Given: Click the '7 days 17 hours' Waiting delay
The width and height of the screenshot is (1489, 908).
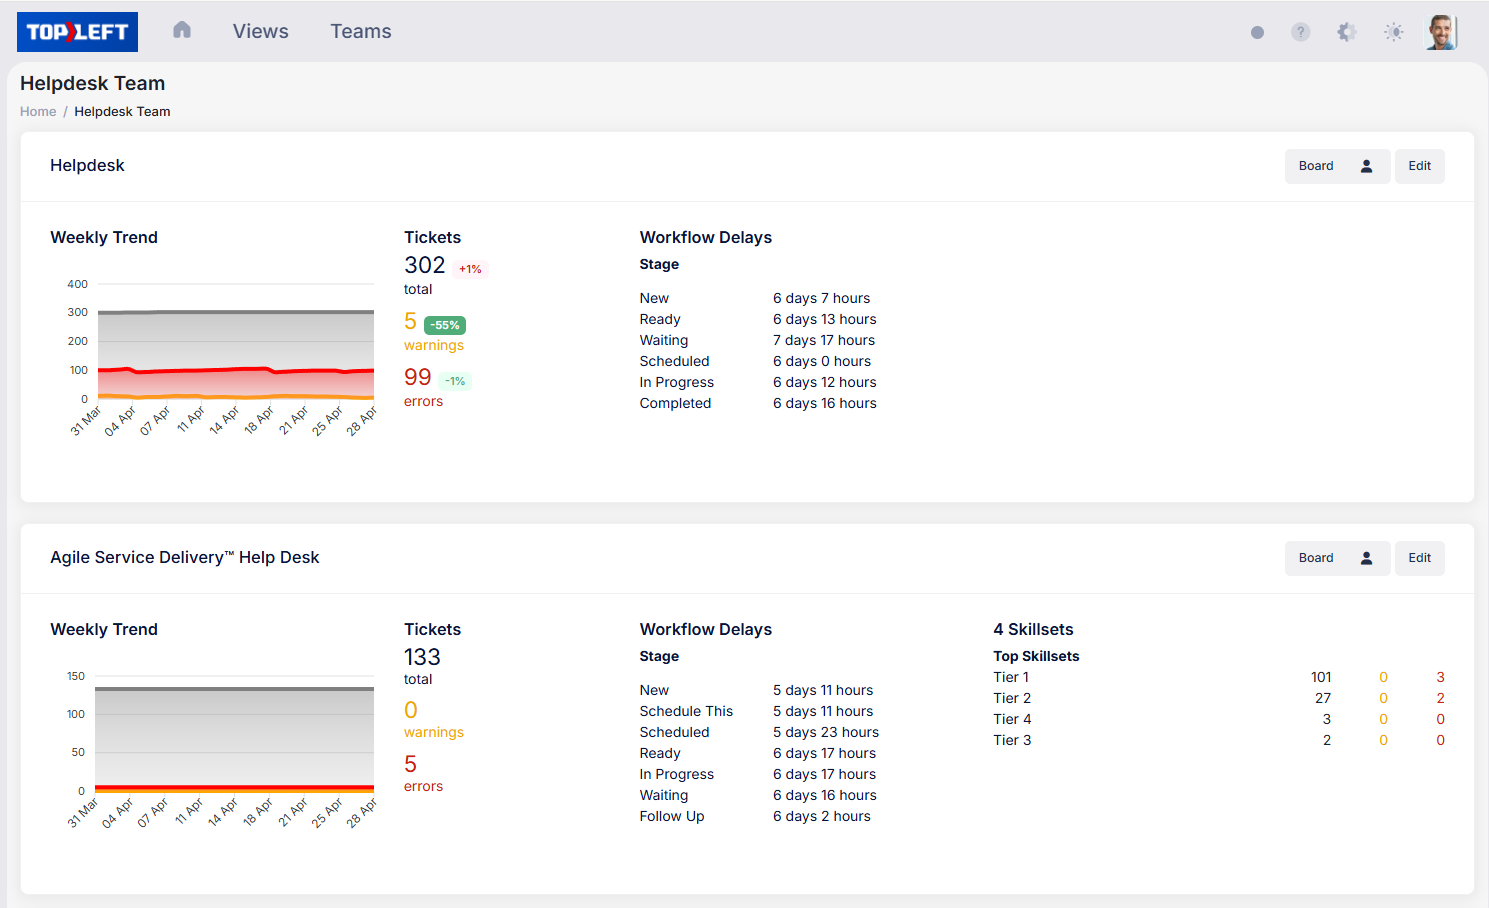Looking at the screenshot, I should point(824,340).
